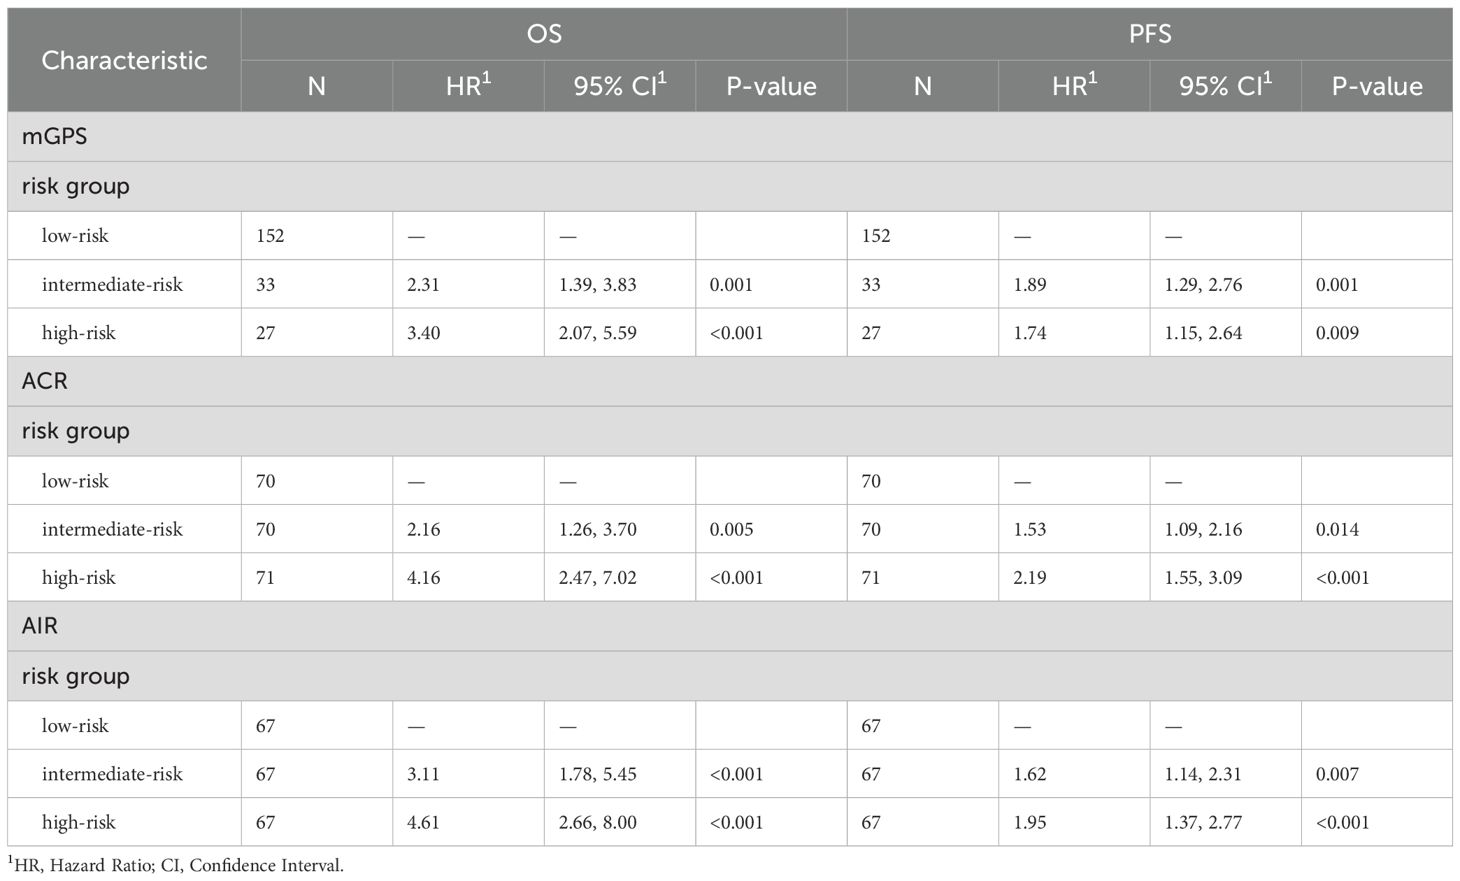Click the mGPS section row label

tap(55, 136)
